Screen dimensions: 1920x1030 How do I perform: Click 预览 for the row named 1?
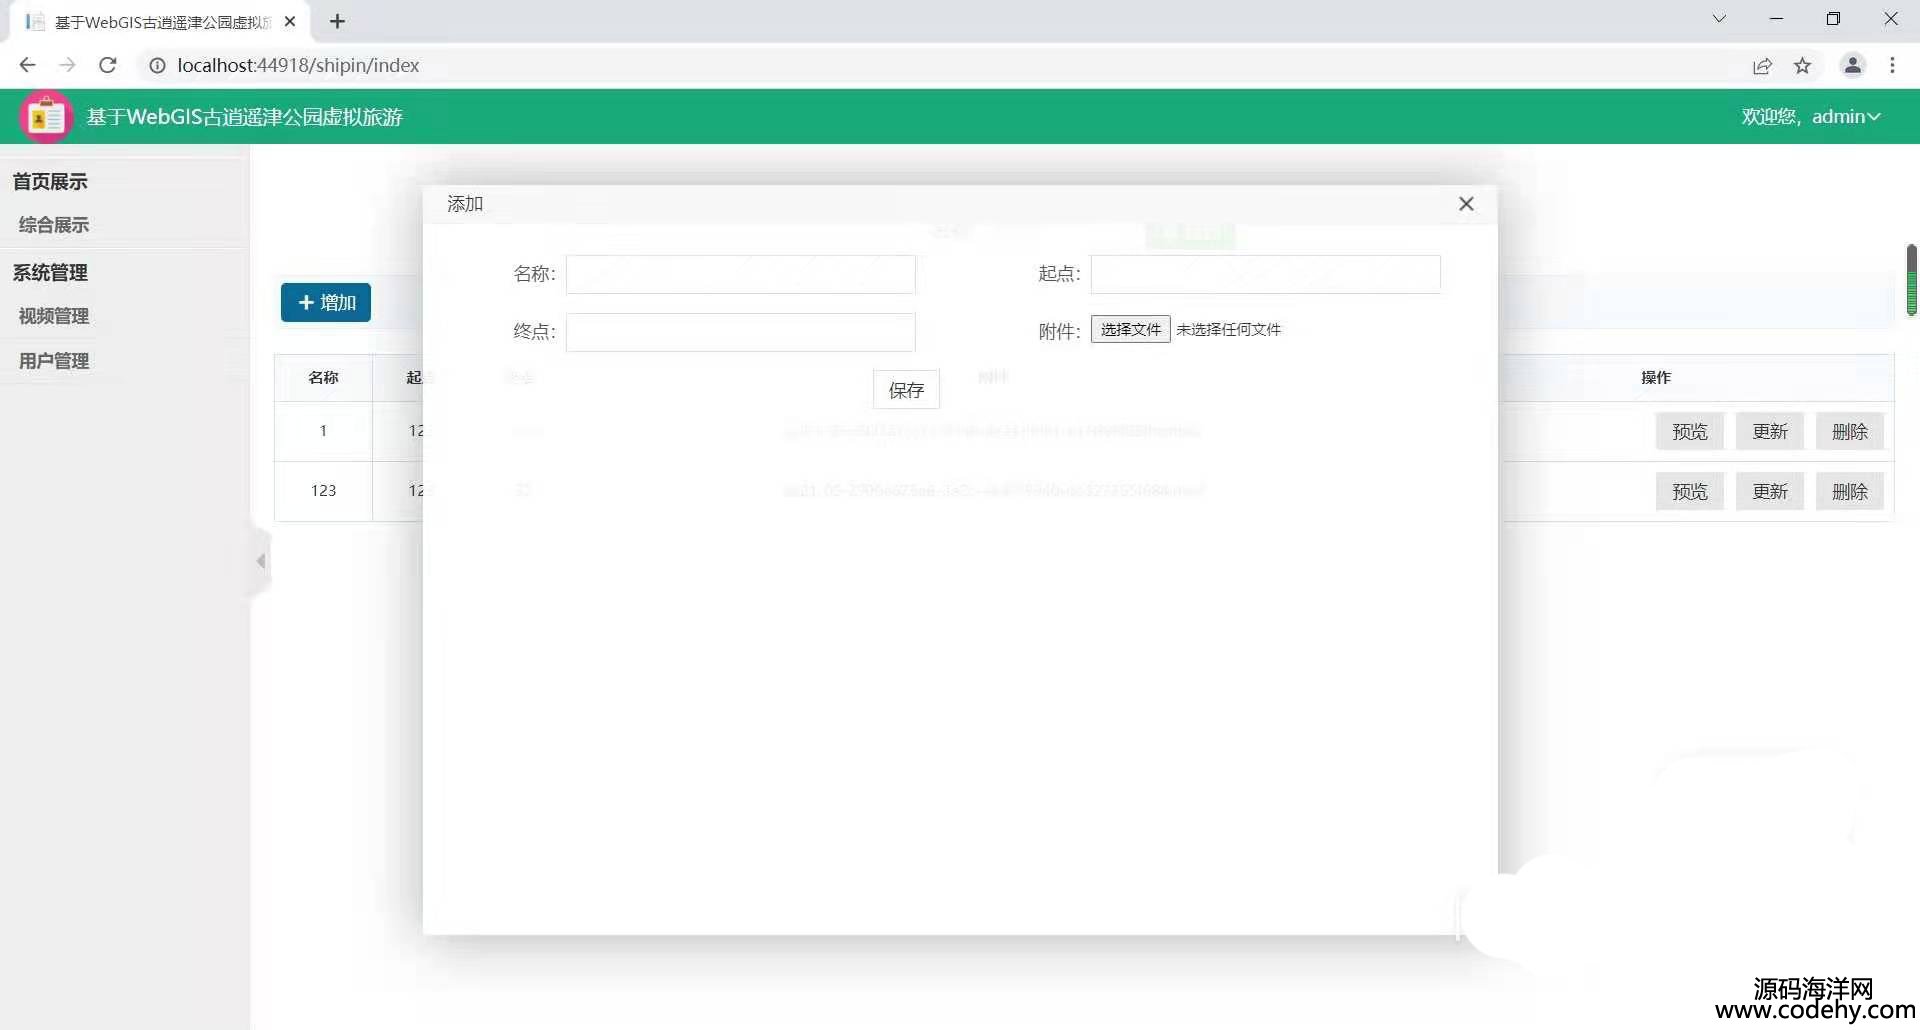[1690, 432]
